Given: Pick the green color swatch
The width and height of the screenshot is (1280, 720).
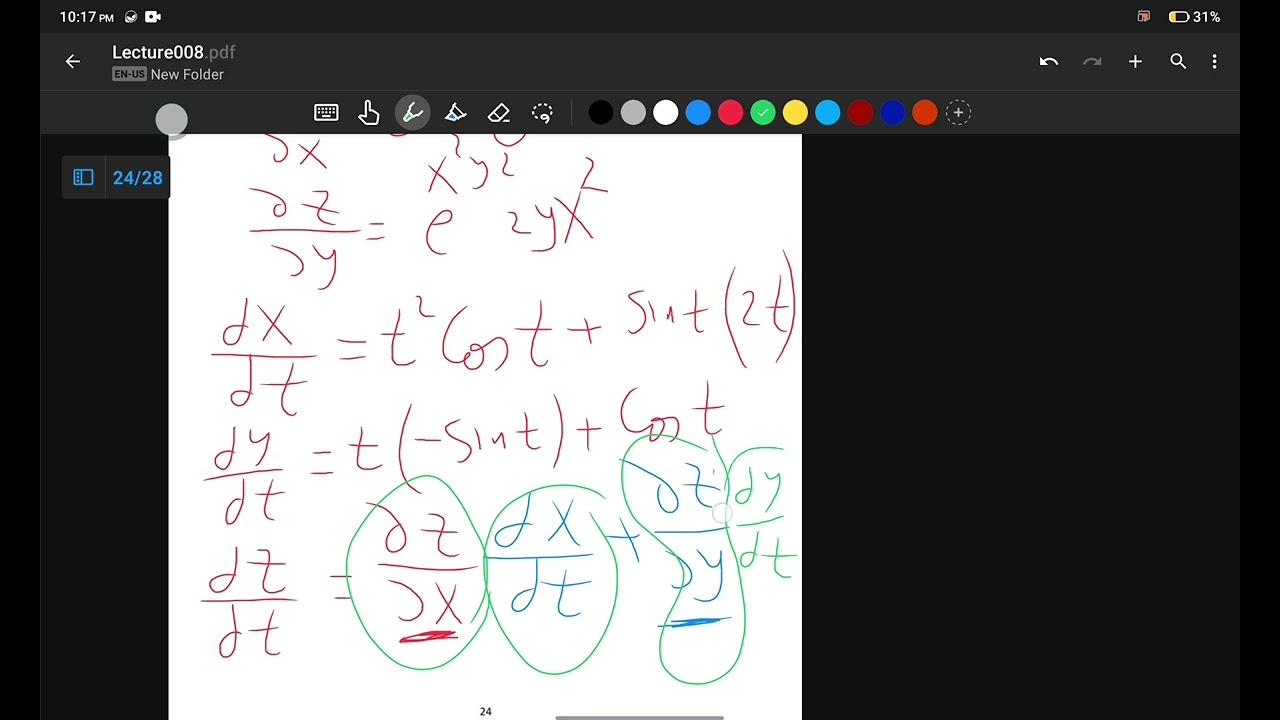Looking at the screenshot, I should pyautogui.click(x=763, y=113).
